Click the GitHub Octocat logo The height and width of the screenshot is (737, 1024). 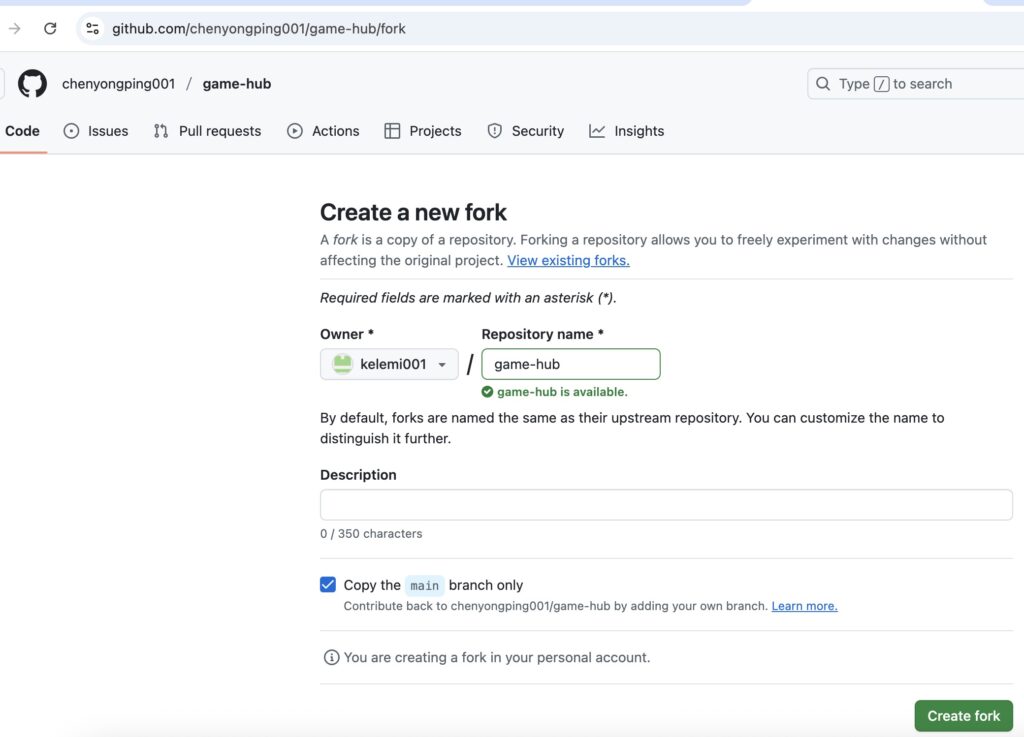pos(32,84)
